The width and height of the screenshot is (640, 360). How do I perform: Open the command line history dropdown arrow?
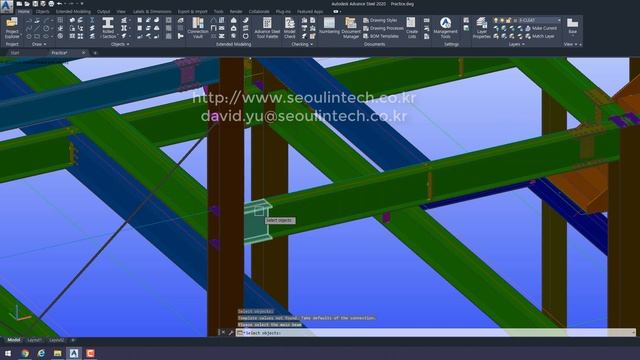click(x=633, y=333)
